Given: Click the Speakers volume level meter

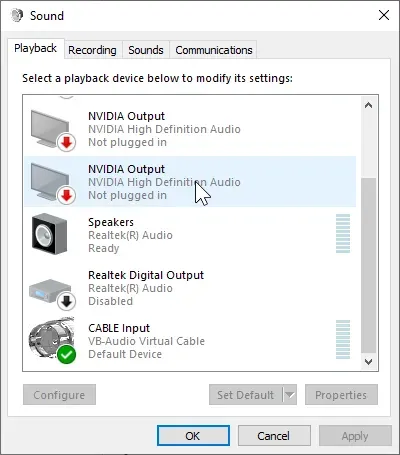Looking at the screenshot, I should (343, 234).
